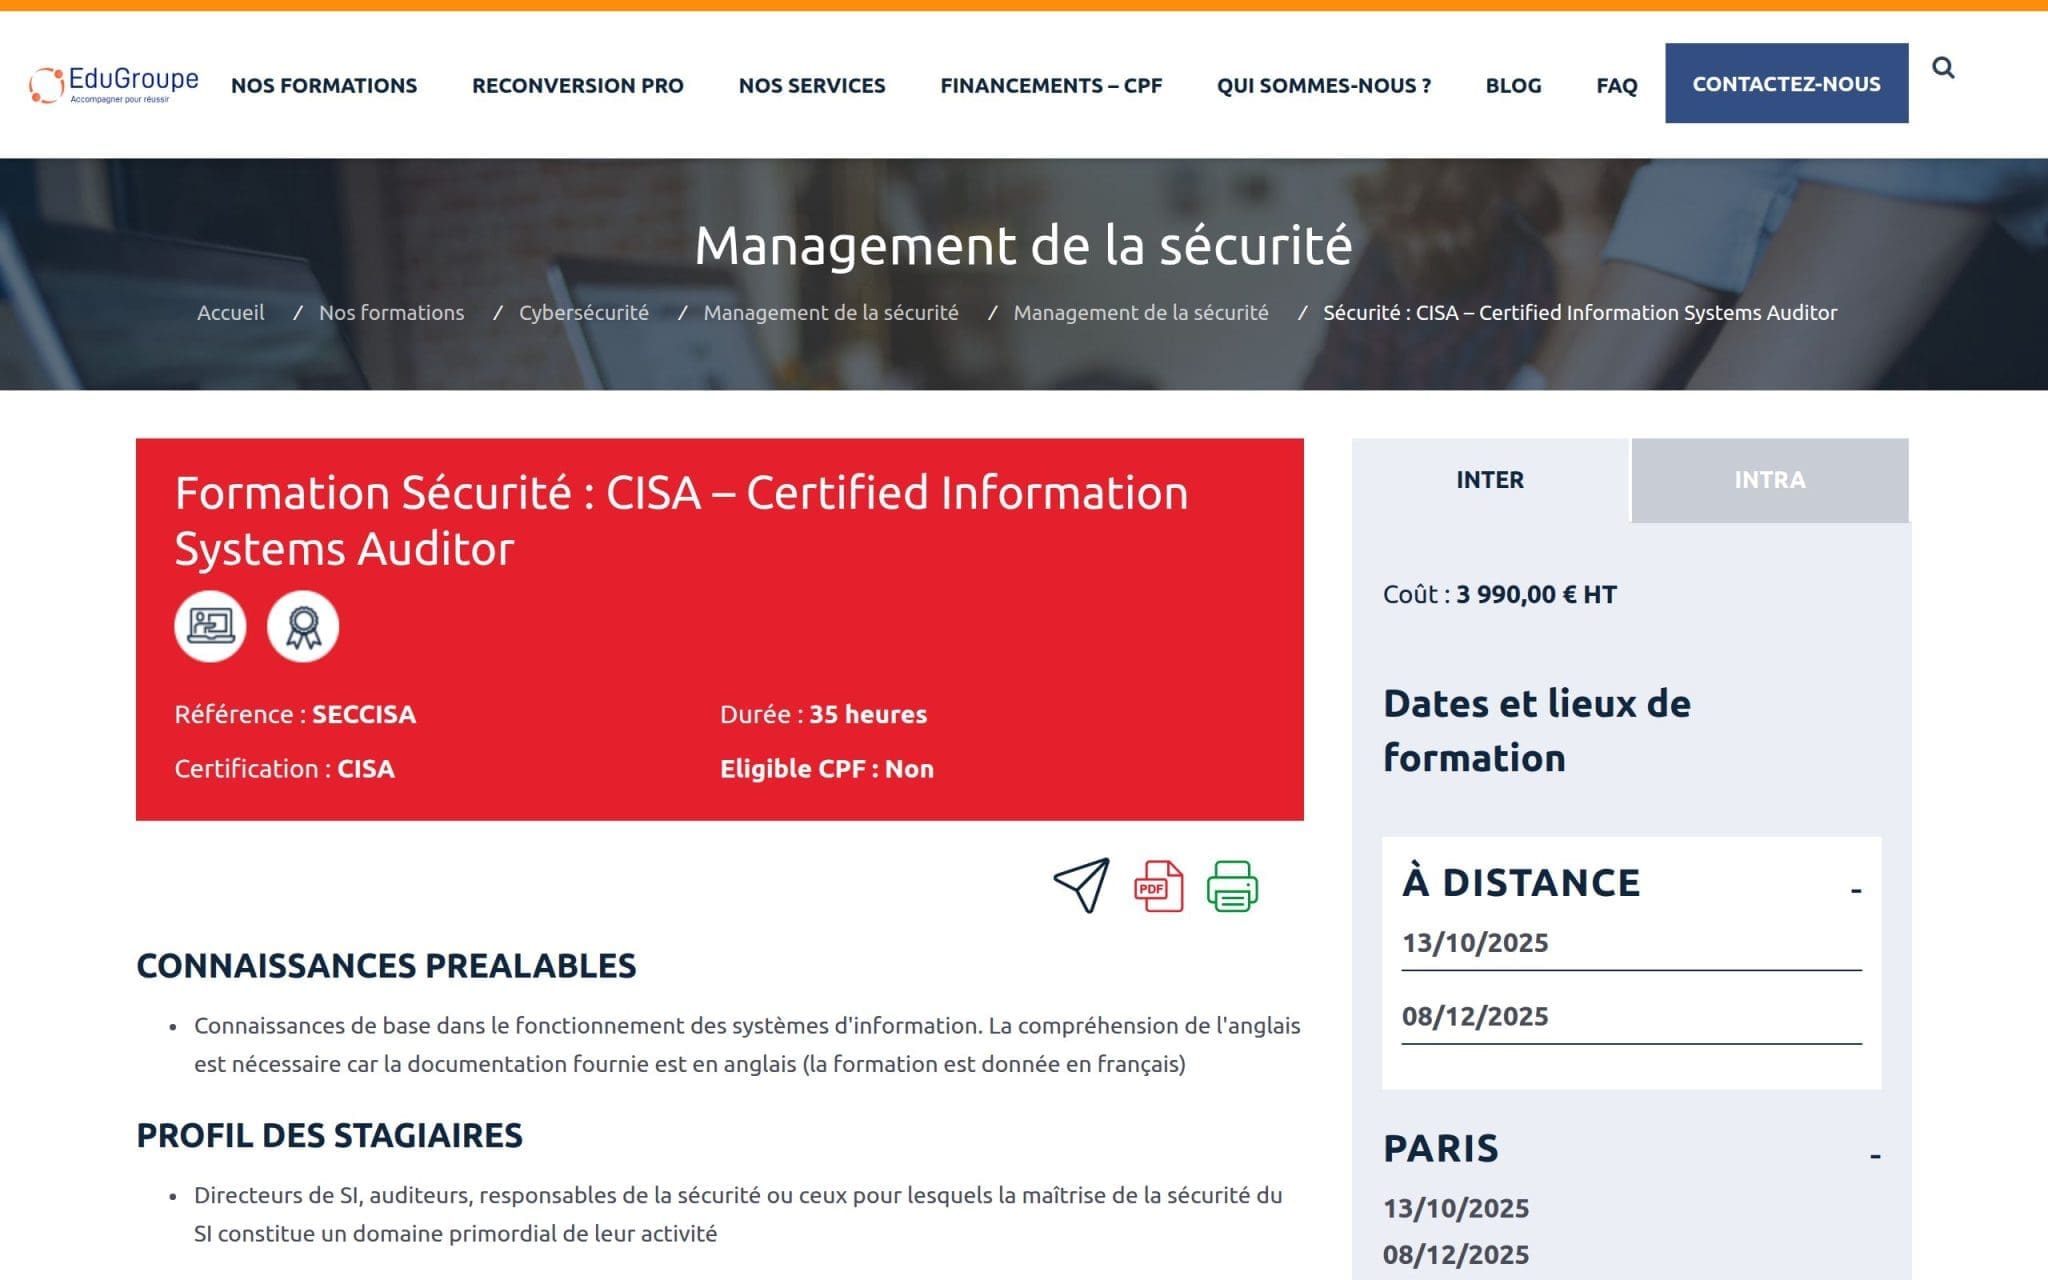Open the RECONVERSION PRO menu
This screenshot has height=1280, width=2048.
578,85
